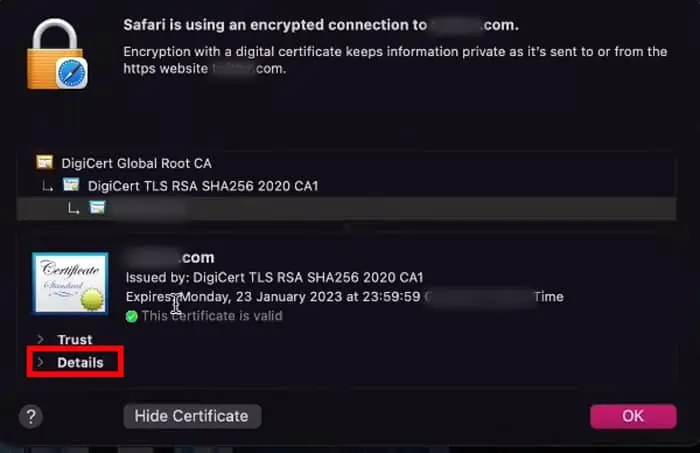Screen dimensions: 700x453
Task: Select the DigiCert Global Root CA row
Action: tap(136, 162)
